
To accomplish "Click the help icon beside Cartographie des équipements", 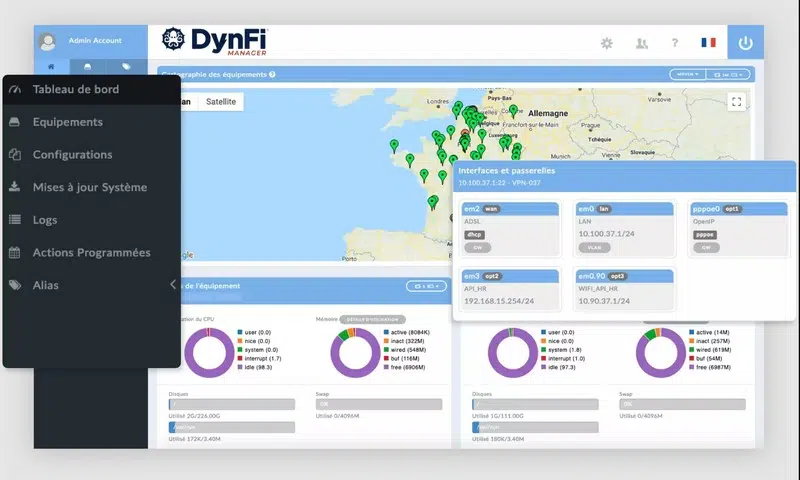I will click(272, 74).
